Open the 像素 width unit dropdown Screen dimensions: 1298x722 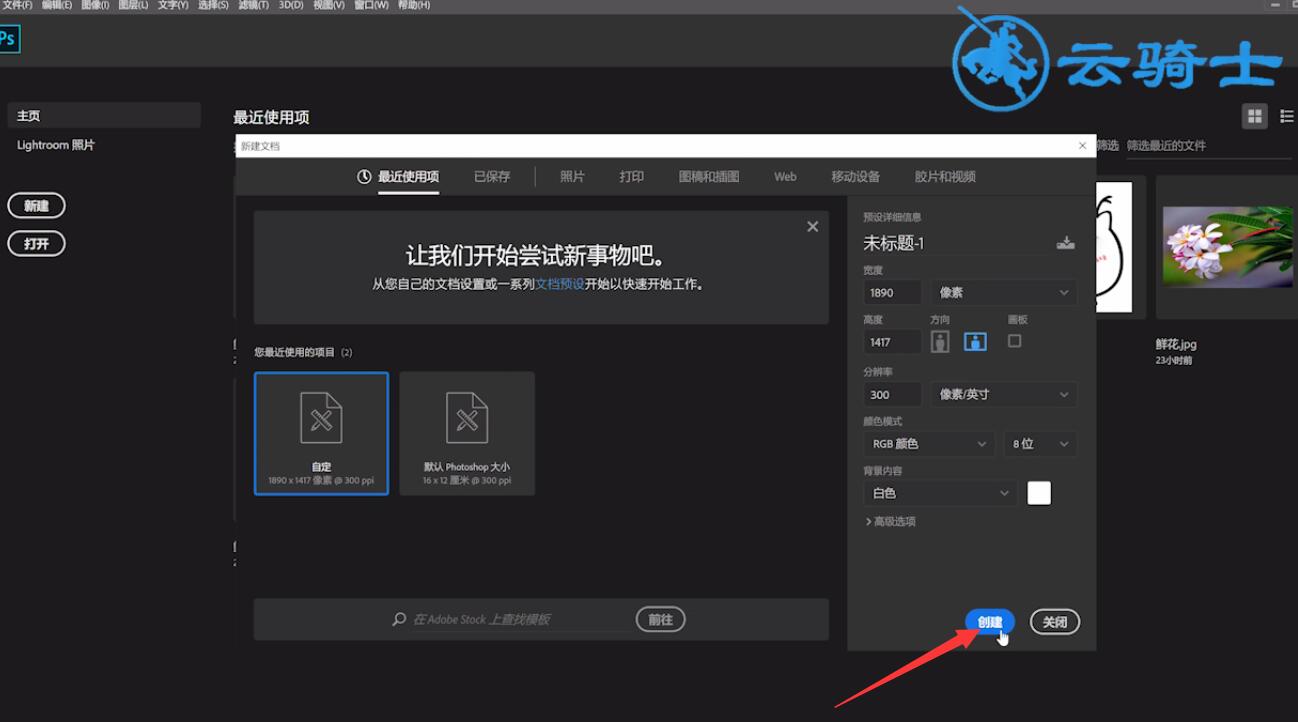click(x=1003, y=293)
